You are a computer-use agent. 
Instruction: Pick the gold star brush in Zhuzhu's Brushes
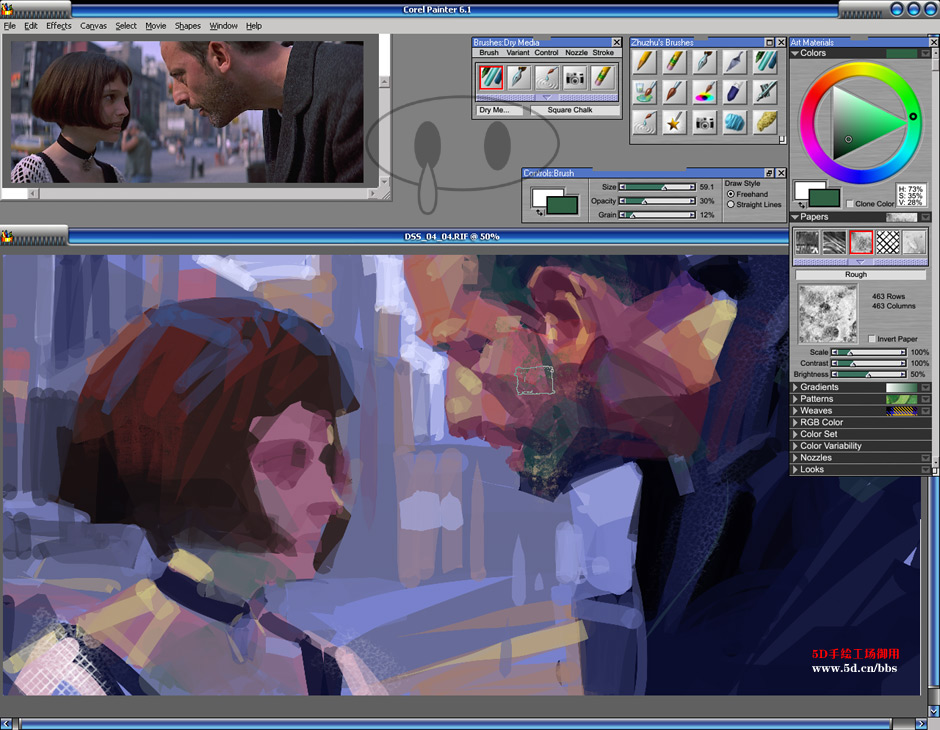click(675, 123)
